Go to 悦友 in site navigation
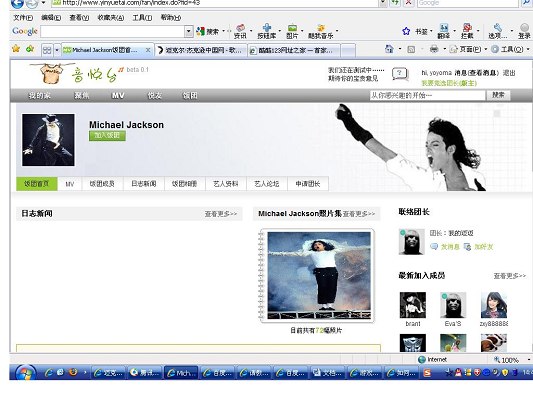The height and width of the screenshot is (400, 533). tap(154, 96)
